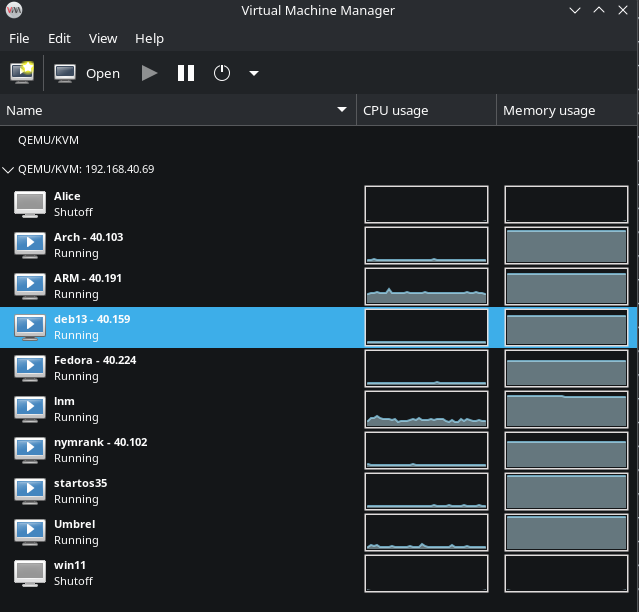
Task: Select the win11 VM name
Action: 70,565
